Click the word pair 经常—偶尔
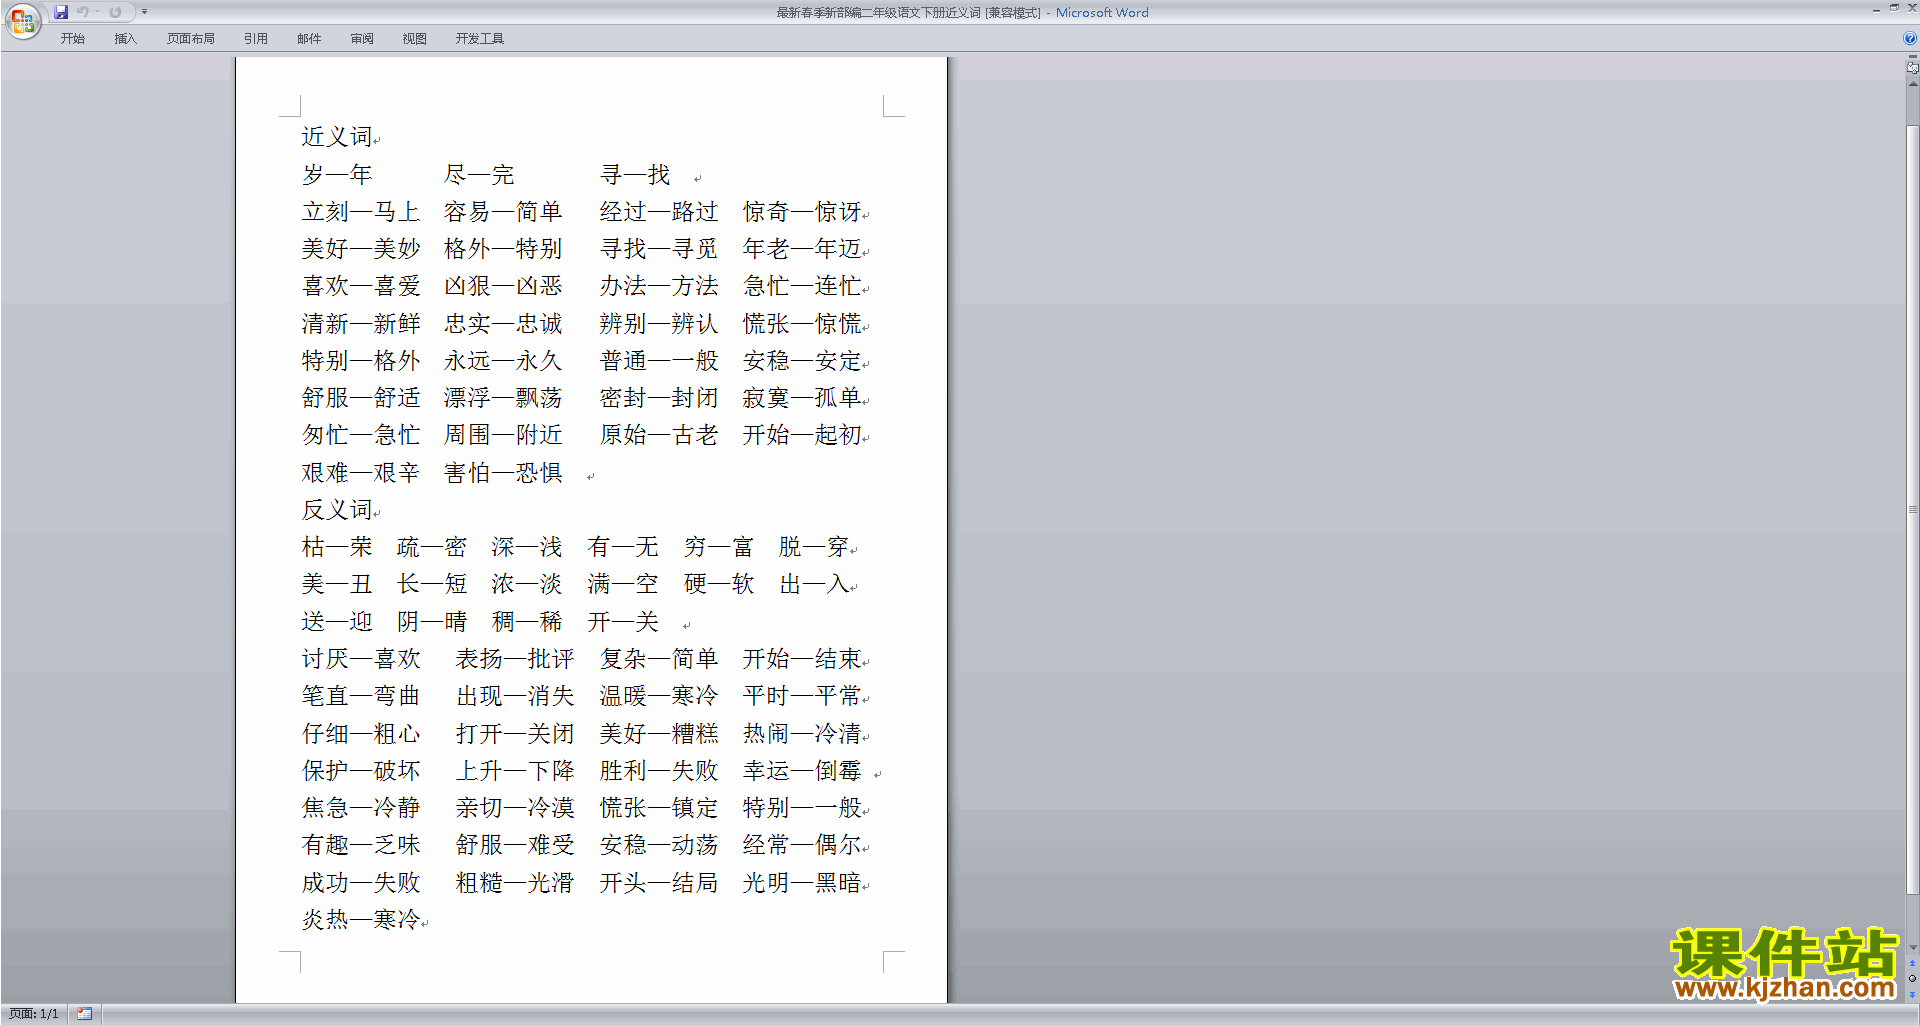Screen dimensions: 1920x1025 click(802, 845)
